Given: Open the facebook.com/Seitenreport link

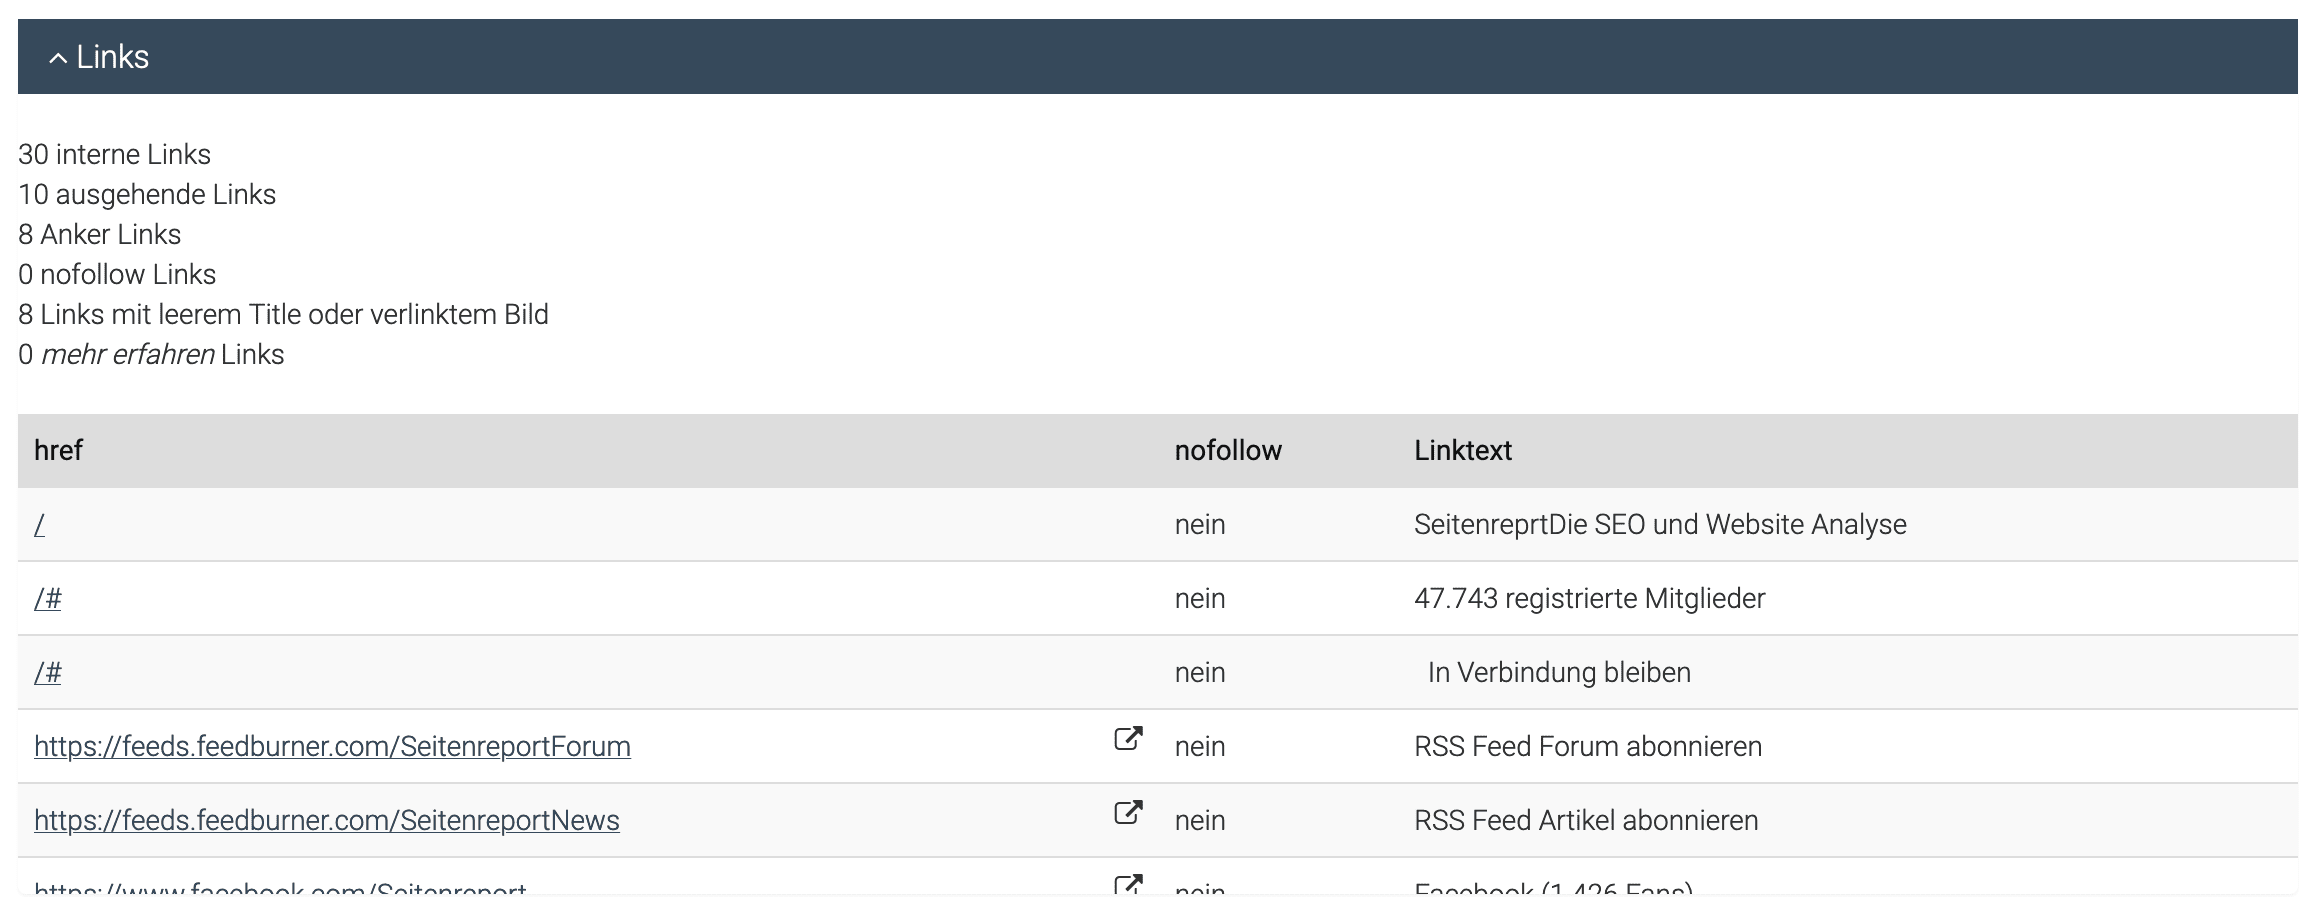Looking at the screenshot, I should 280,888.
